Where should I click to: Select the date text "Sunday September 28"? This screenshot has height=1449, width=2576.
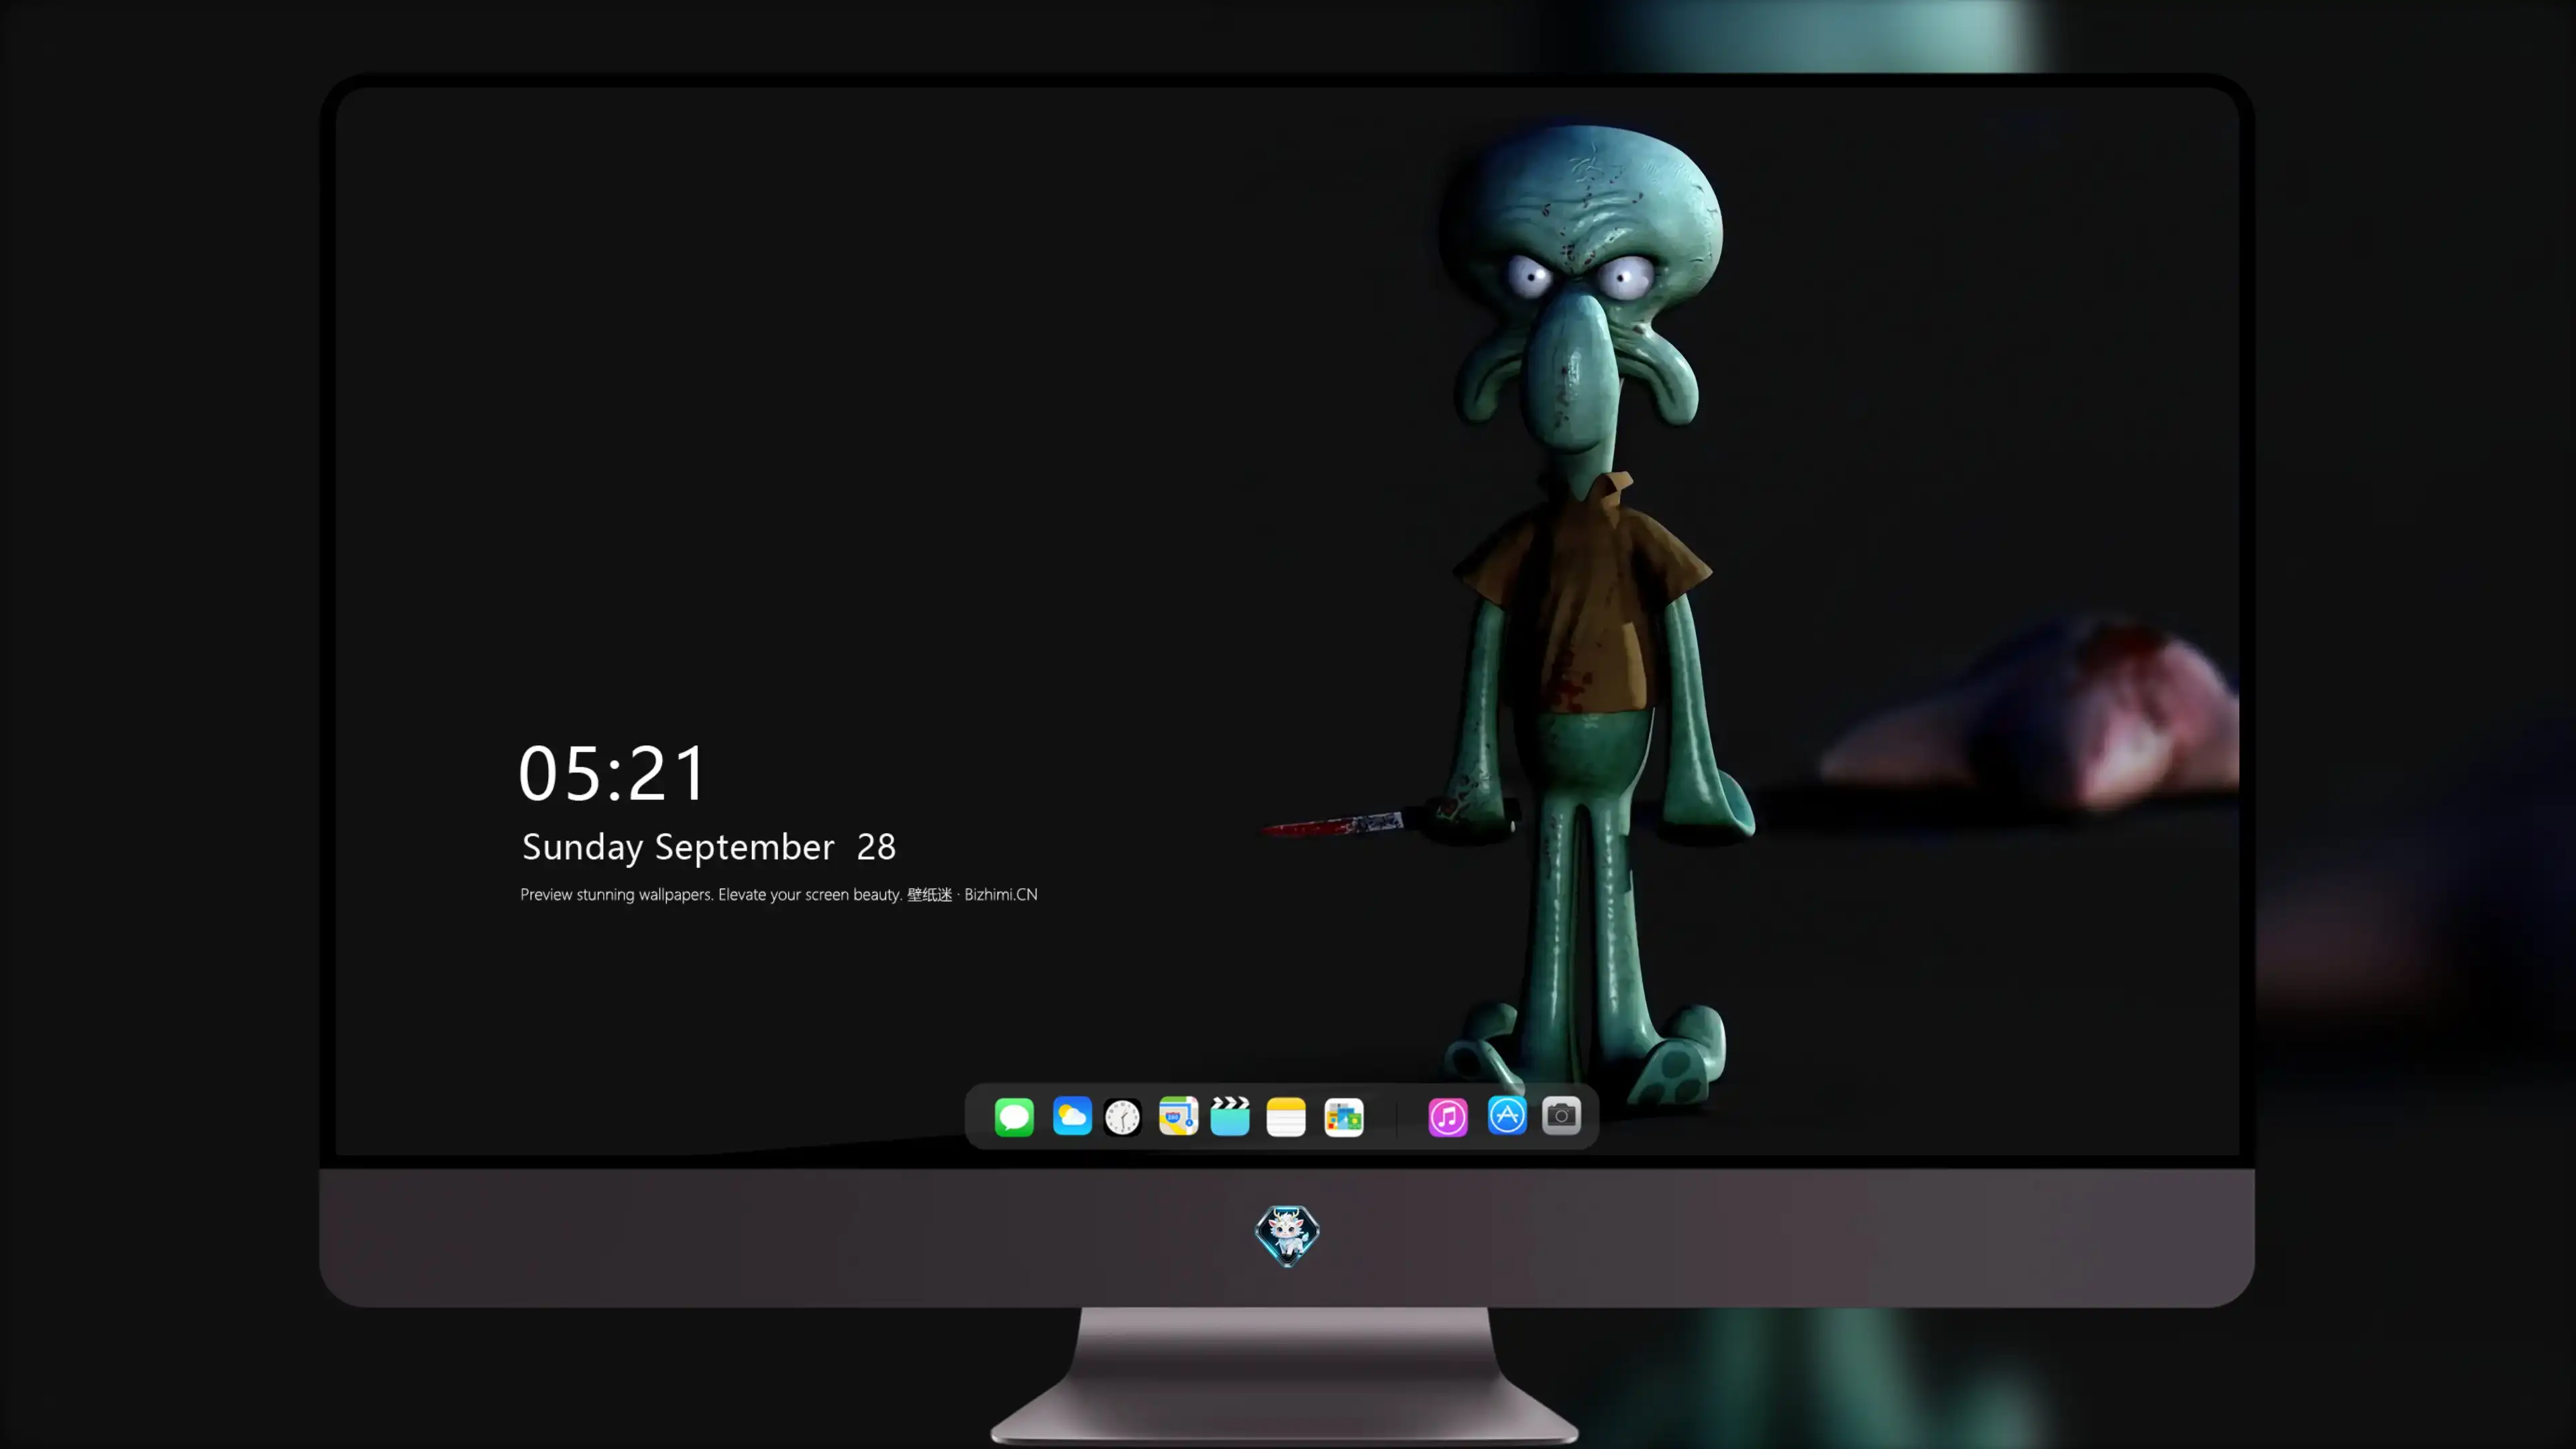pyautogui.click(x=709, y=847)
